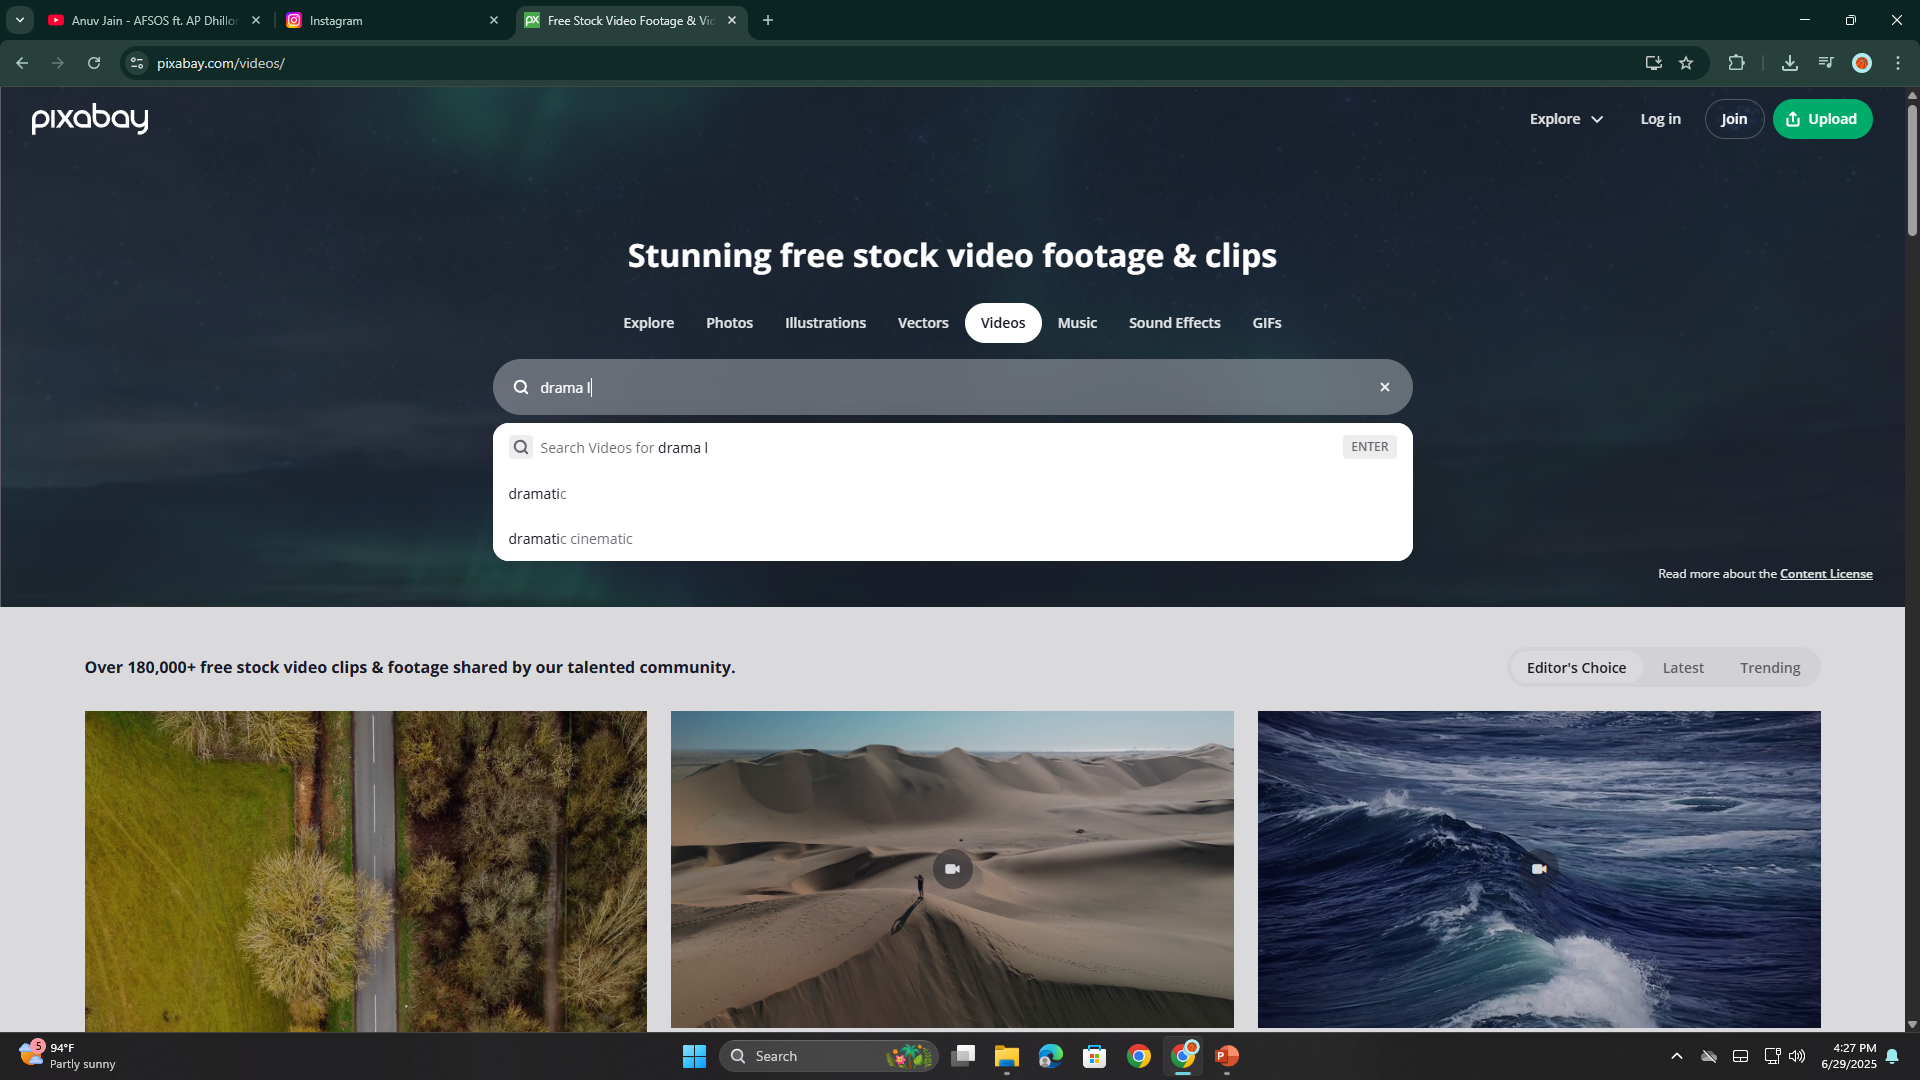Viewport: 1920px width, 1080px height.
Task: Open a new browser tab
Action: point(768,20)
